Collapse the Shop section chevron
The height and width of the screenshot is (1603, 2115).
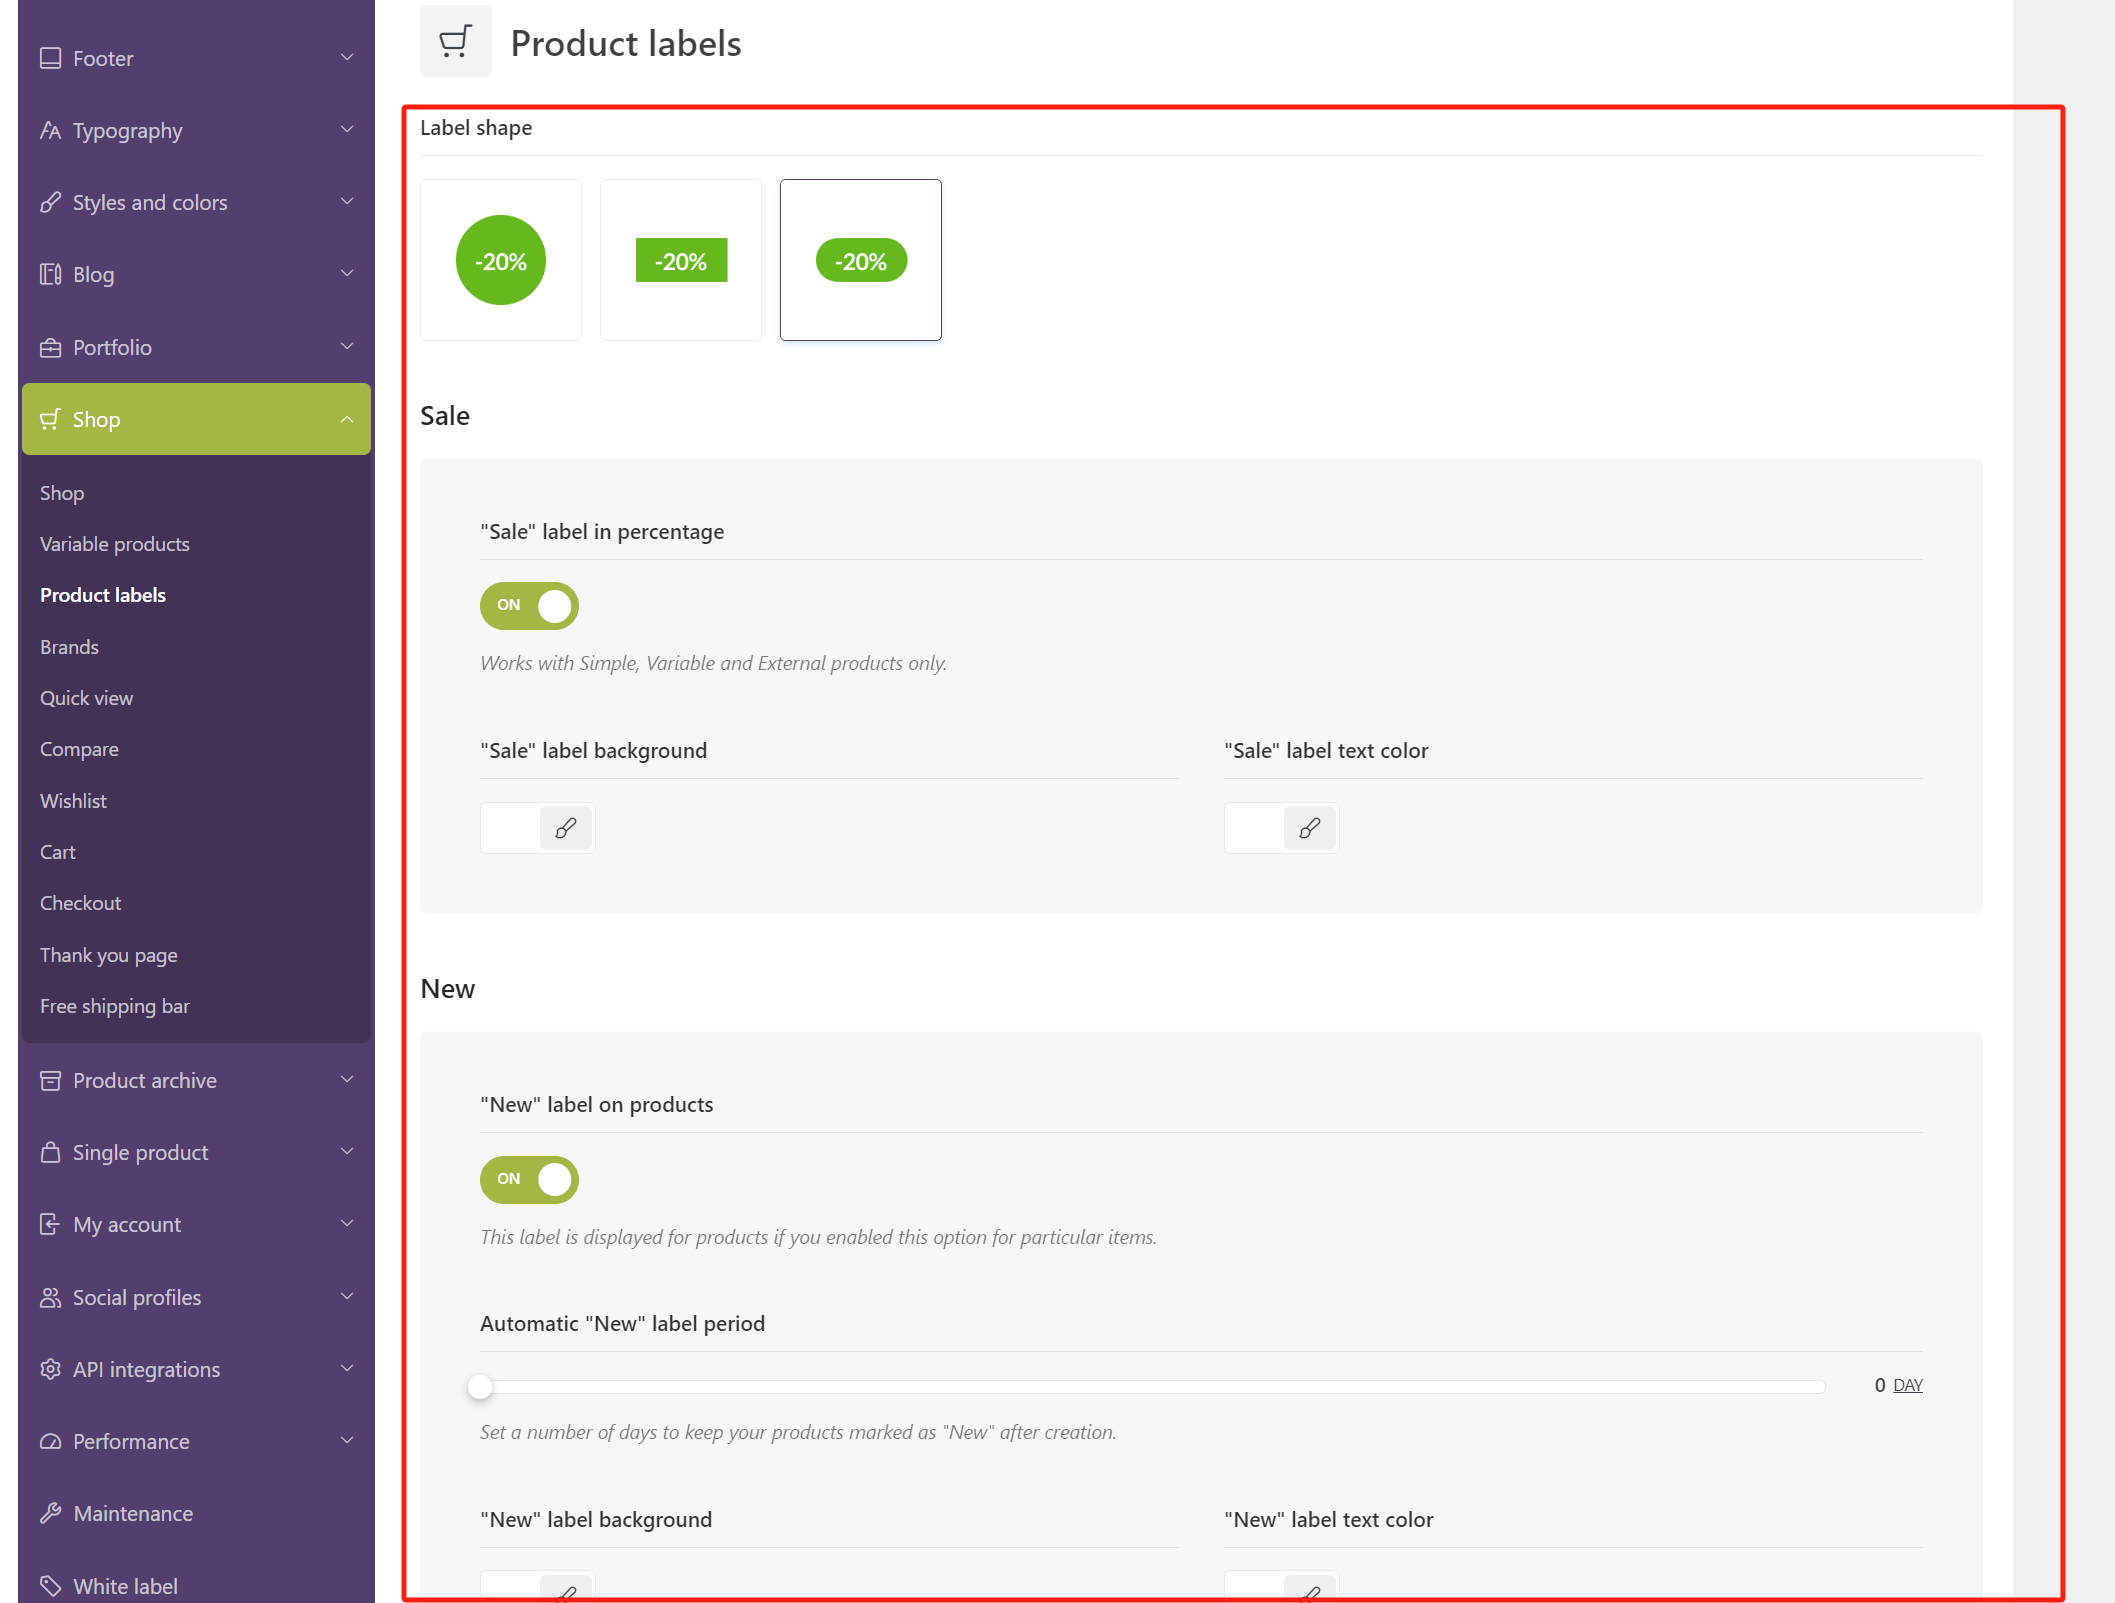tap(347, 420)
